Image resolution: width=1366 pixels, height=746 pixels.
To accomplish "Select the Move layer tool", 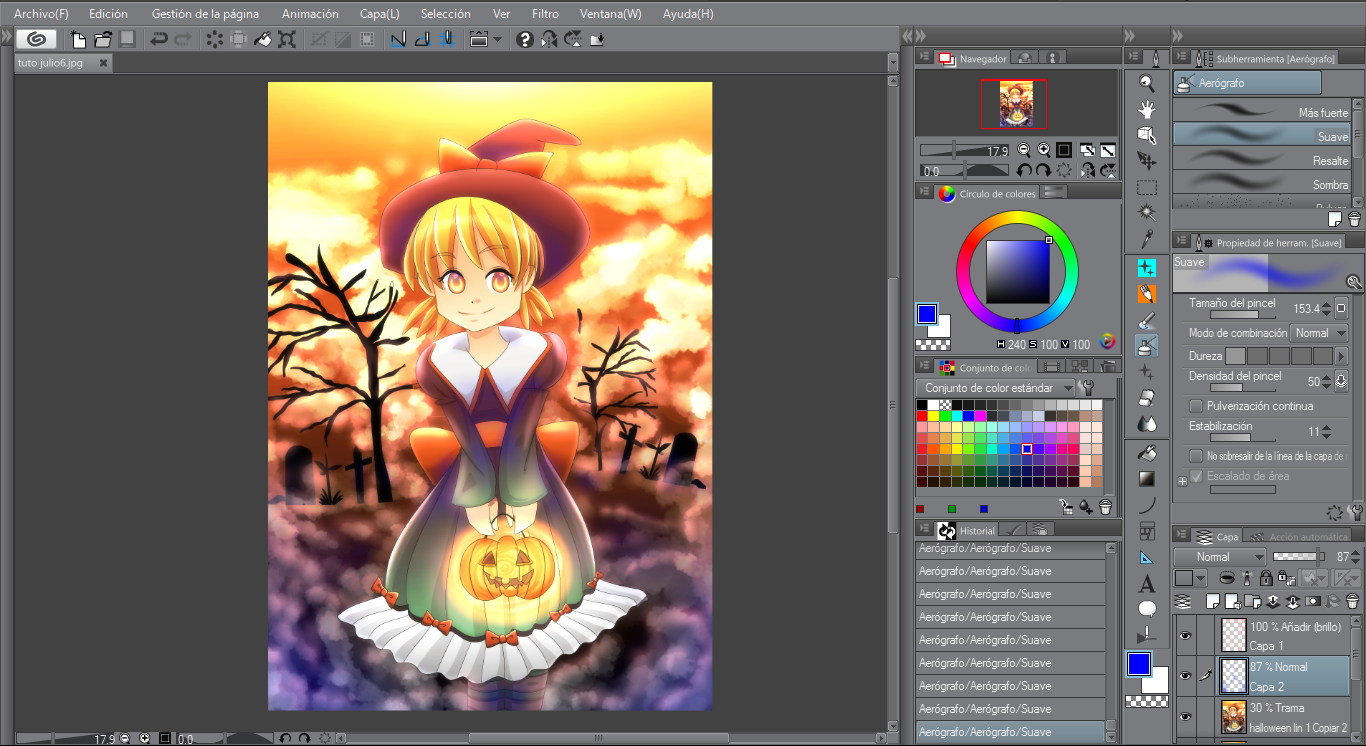I will click(x=1147, y=161).
